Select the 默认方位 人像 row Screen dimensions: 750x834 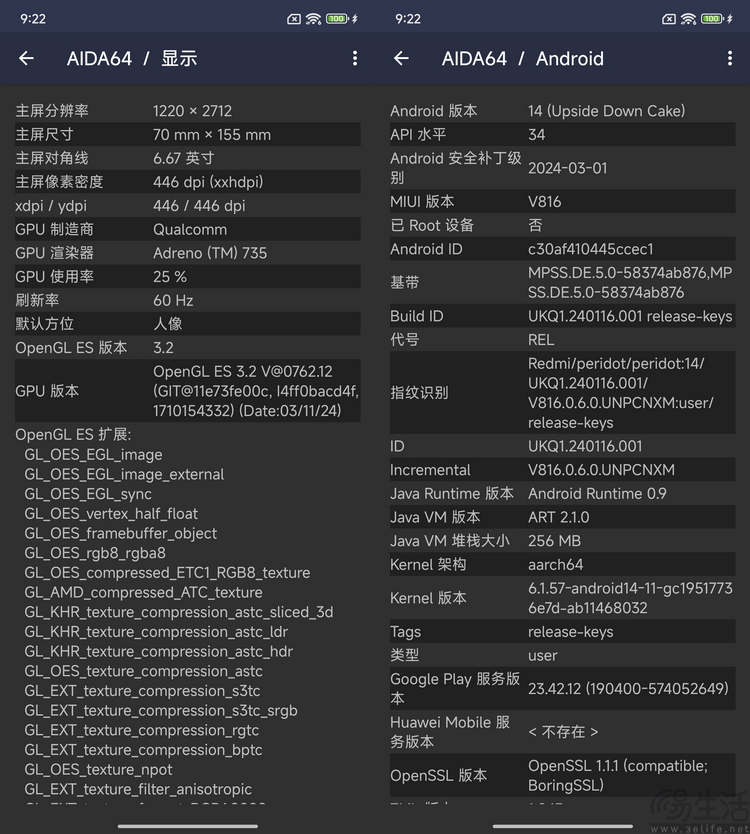[188, 323]
